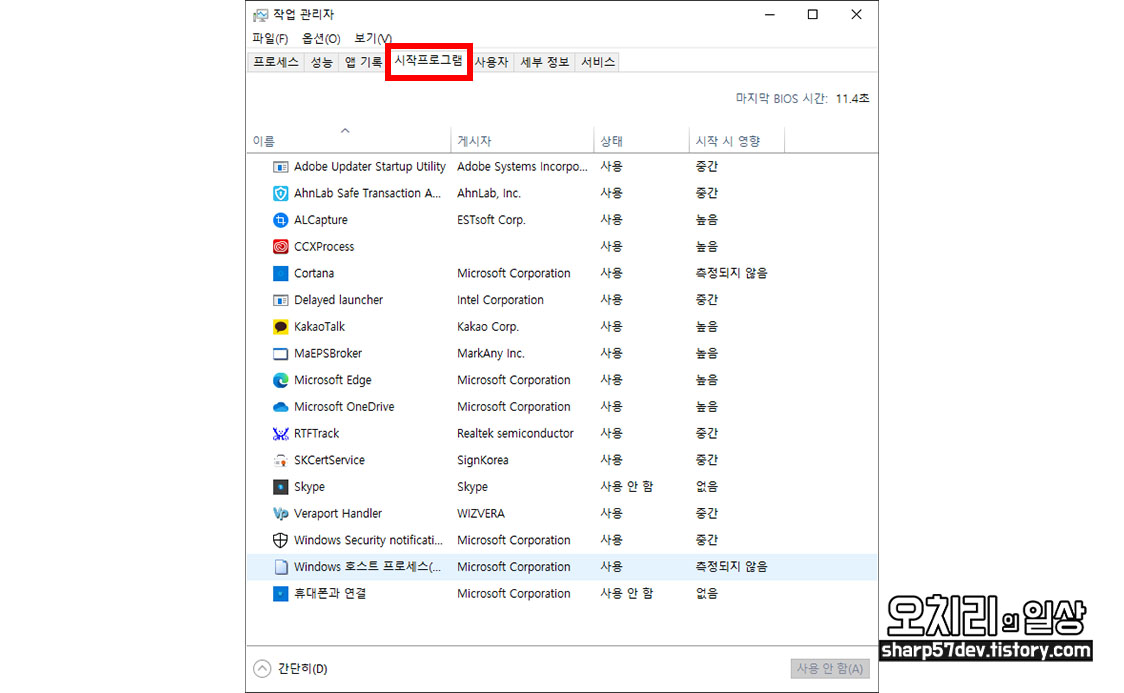This screenshot has width=1124, height=693.
Task: Click the 휴대폰과 연결 icon
Action: point(280,593)
